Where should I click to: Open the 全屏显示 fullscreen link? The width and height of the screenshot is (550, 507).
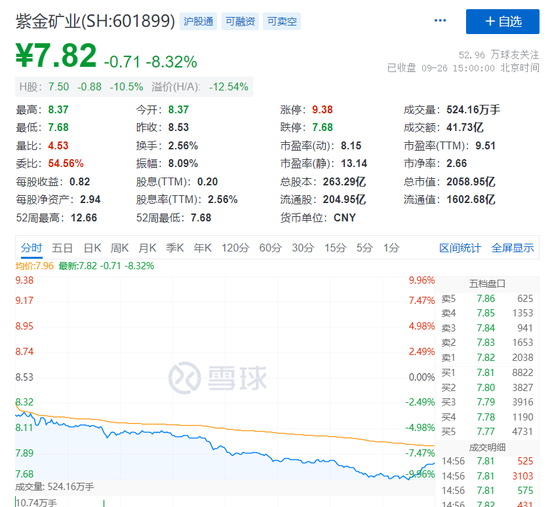coord(512,248)
